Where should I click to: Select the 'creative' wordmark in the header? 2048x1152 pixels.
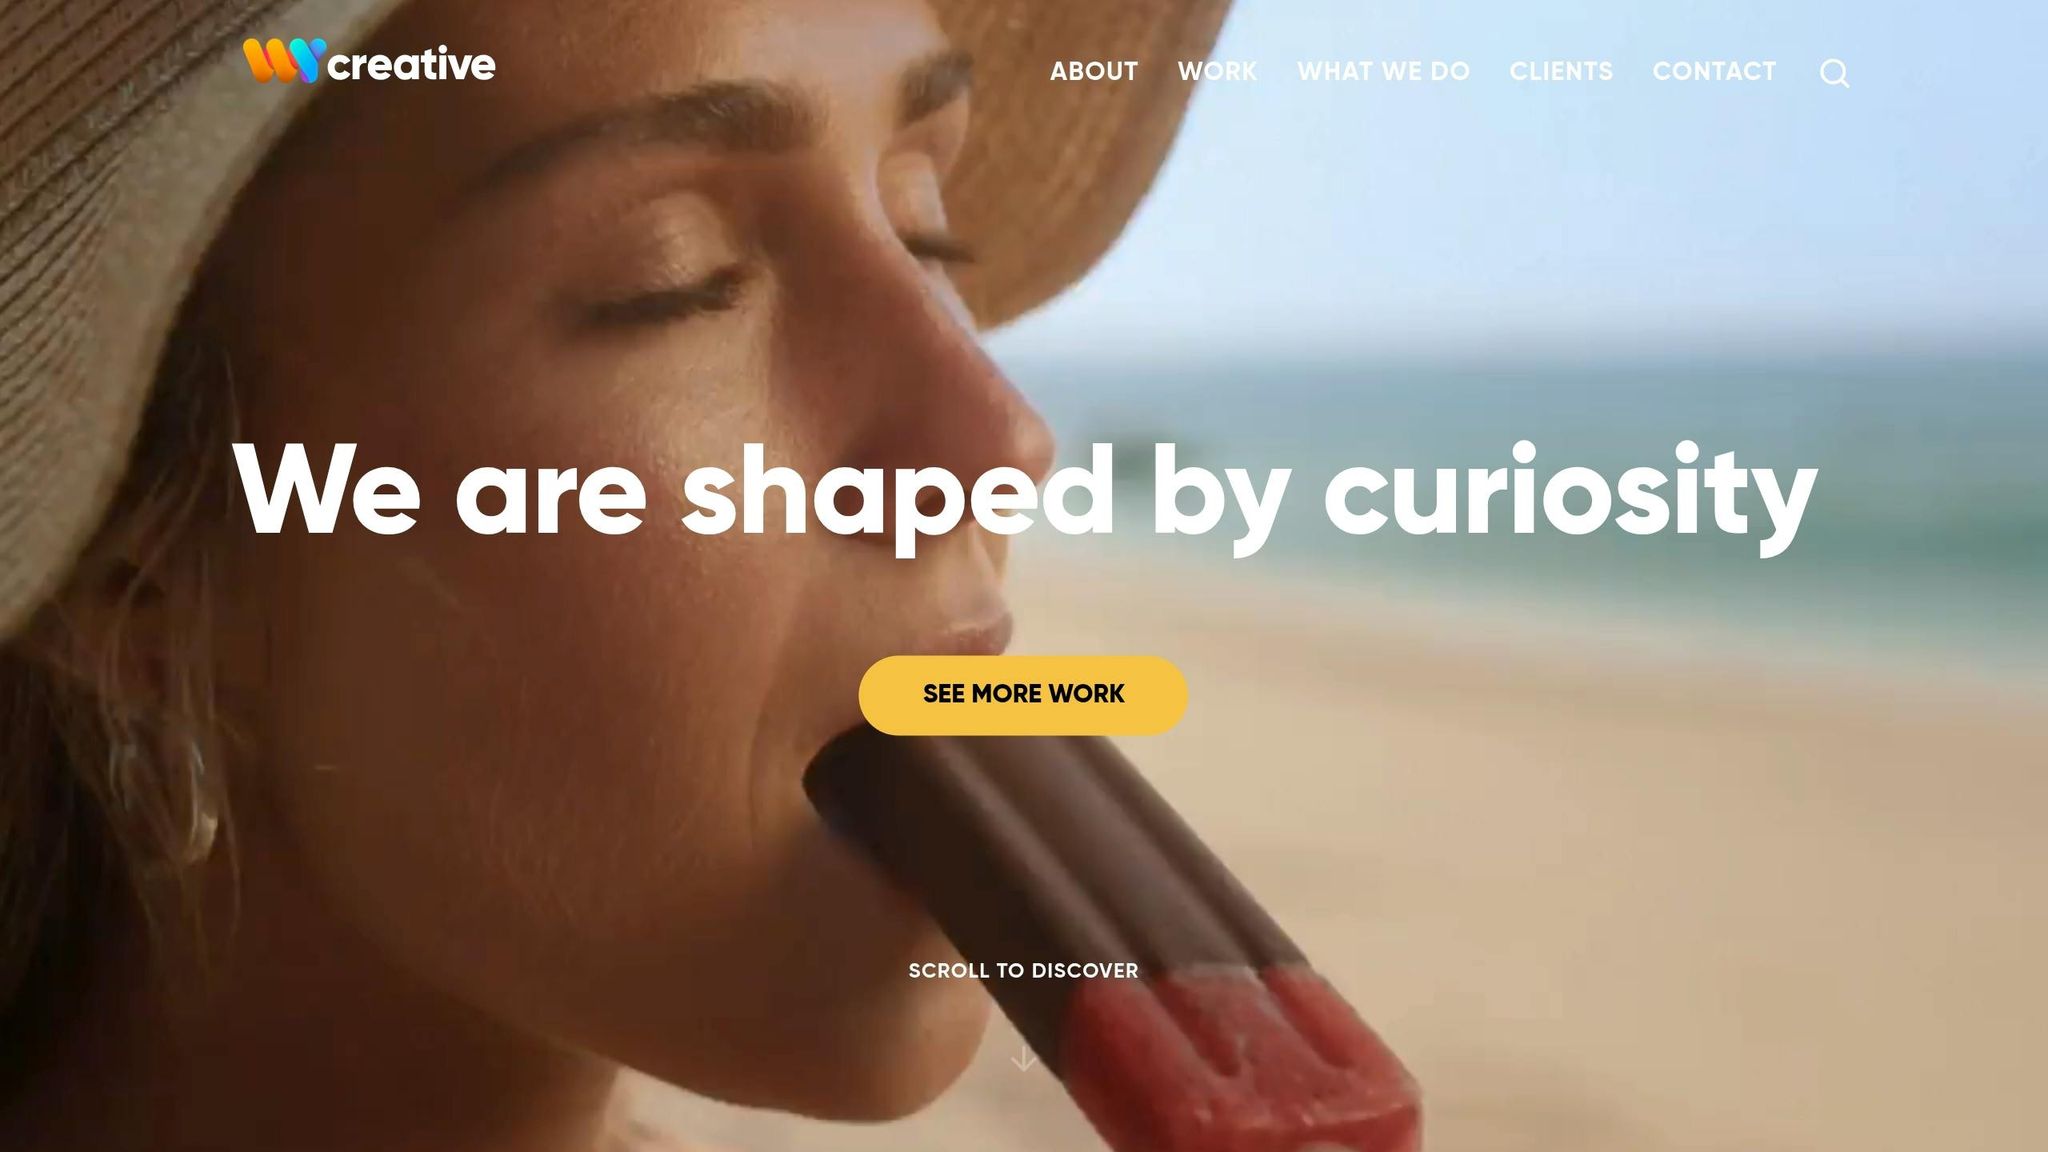point(411,65)
